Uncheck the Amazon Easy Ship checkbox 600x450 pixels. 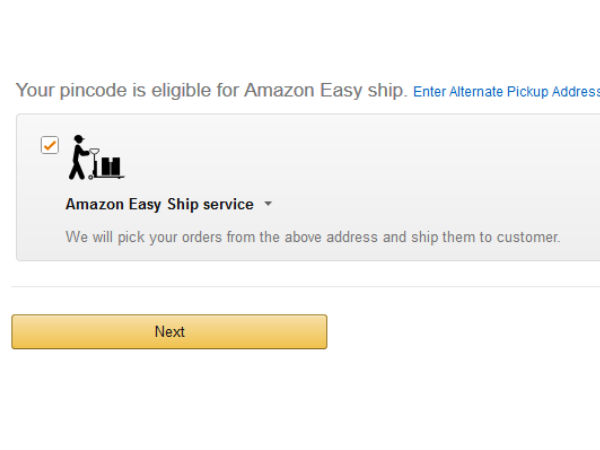pyautogui.click(x=49, y=146)
